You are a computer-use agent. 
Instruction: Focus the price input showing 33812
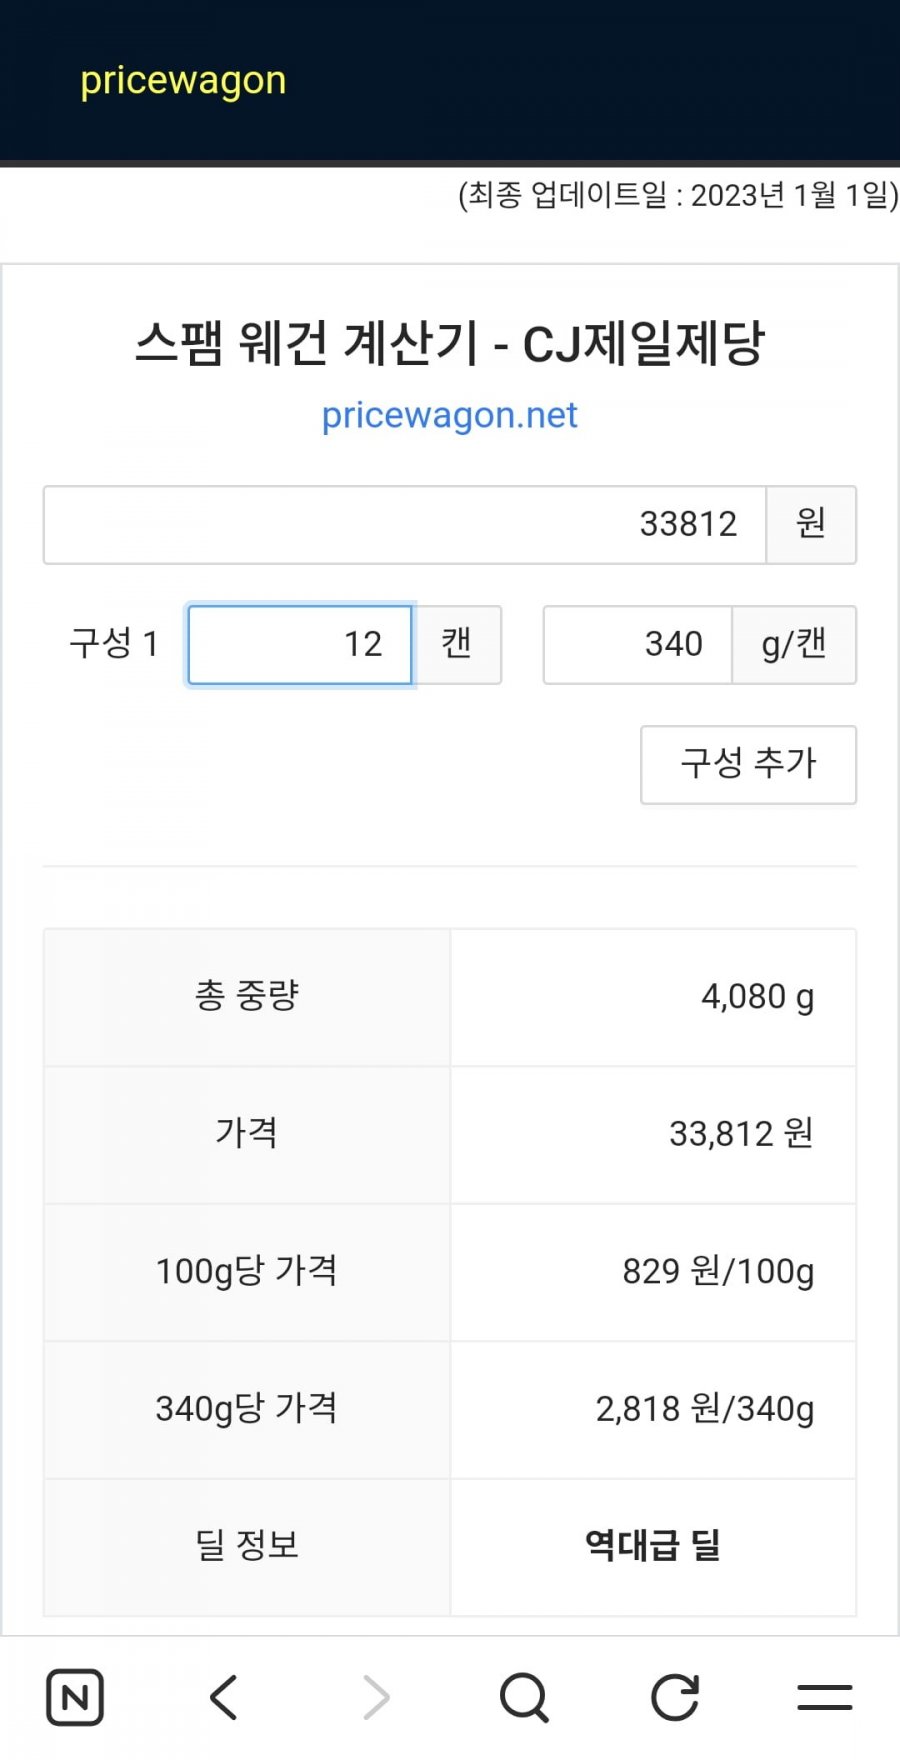[x=404, y=525]
